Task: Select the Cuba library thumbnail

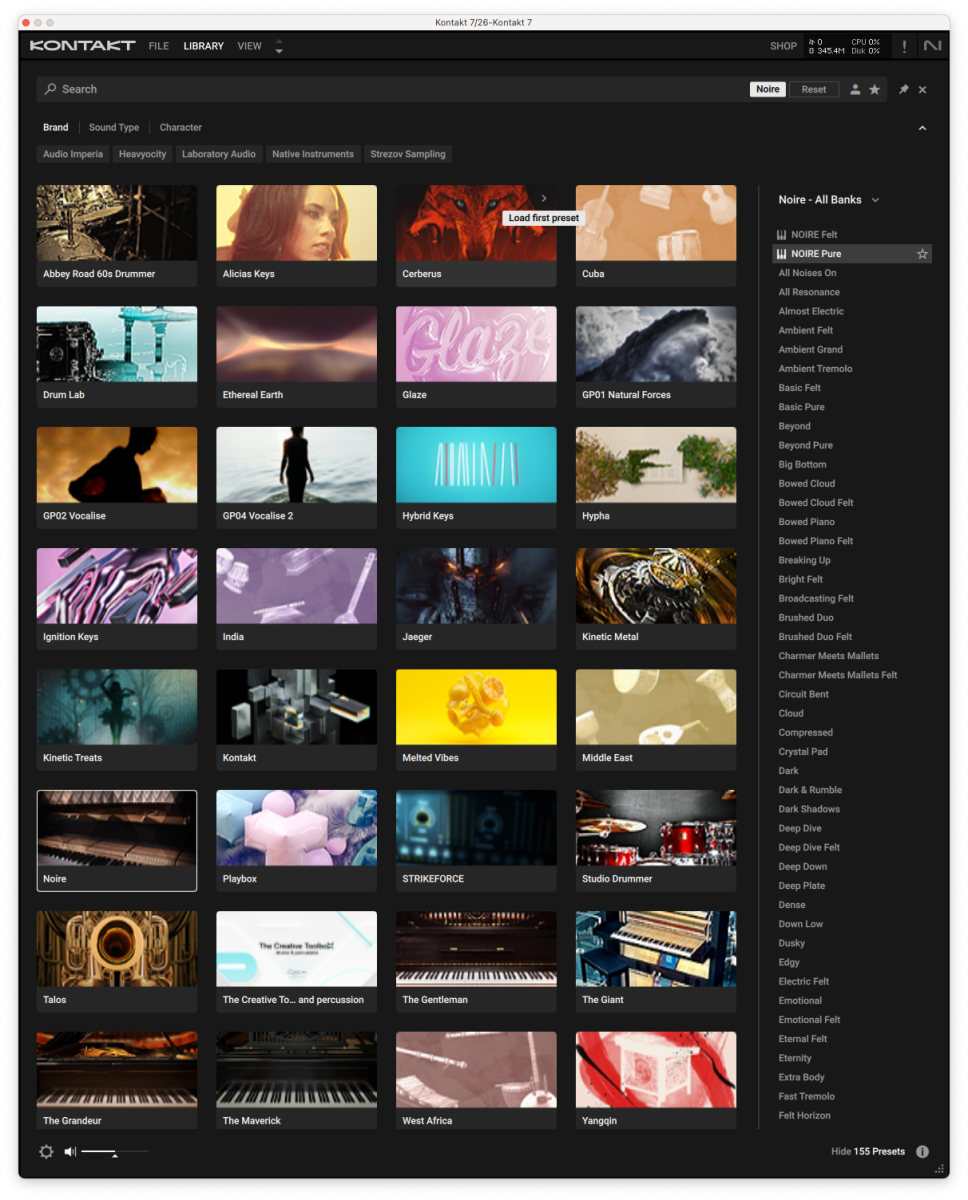Action: click(656, 223)
